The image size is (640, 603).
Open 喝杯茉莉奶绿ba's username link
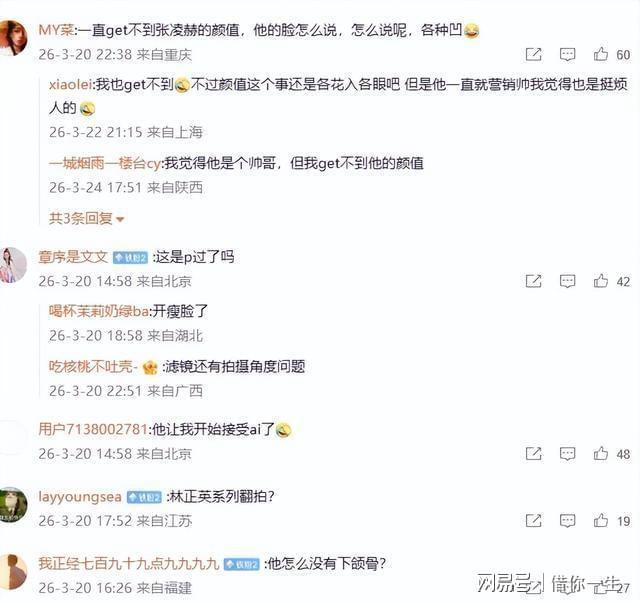click(99, 312)
